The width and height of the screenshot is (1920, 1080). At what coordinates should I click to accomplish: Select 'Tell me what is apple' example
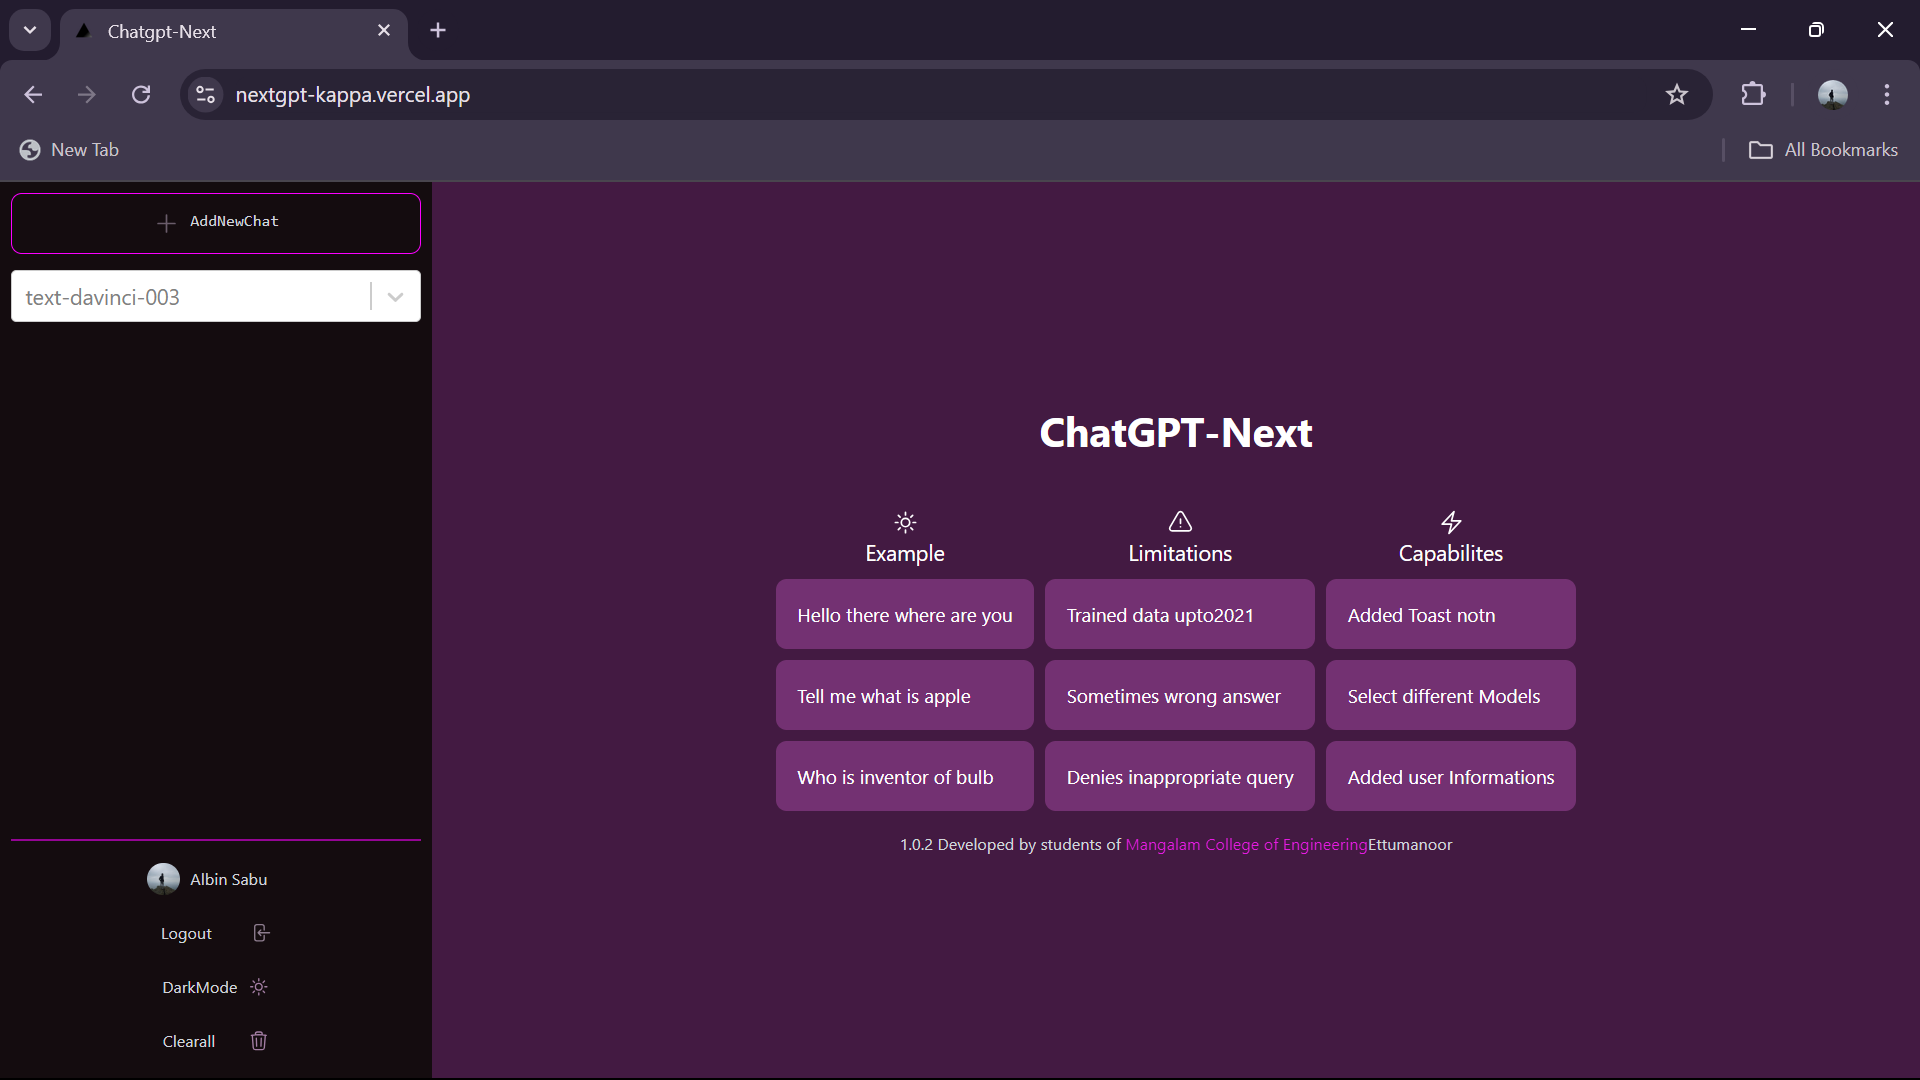click(x=905, y=695)
